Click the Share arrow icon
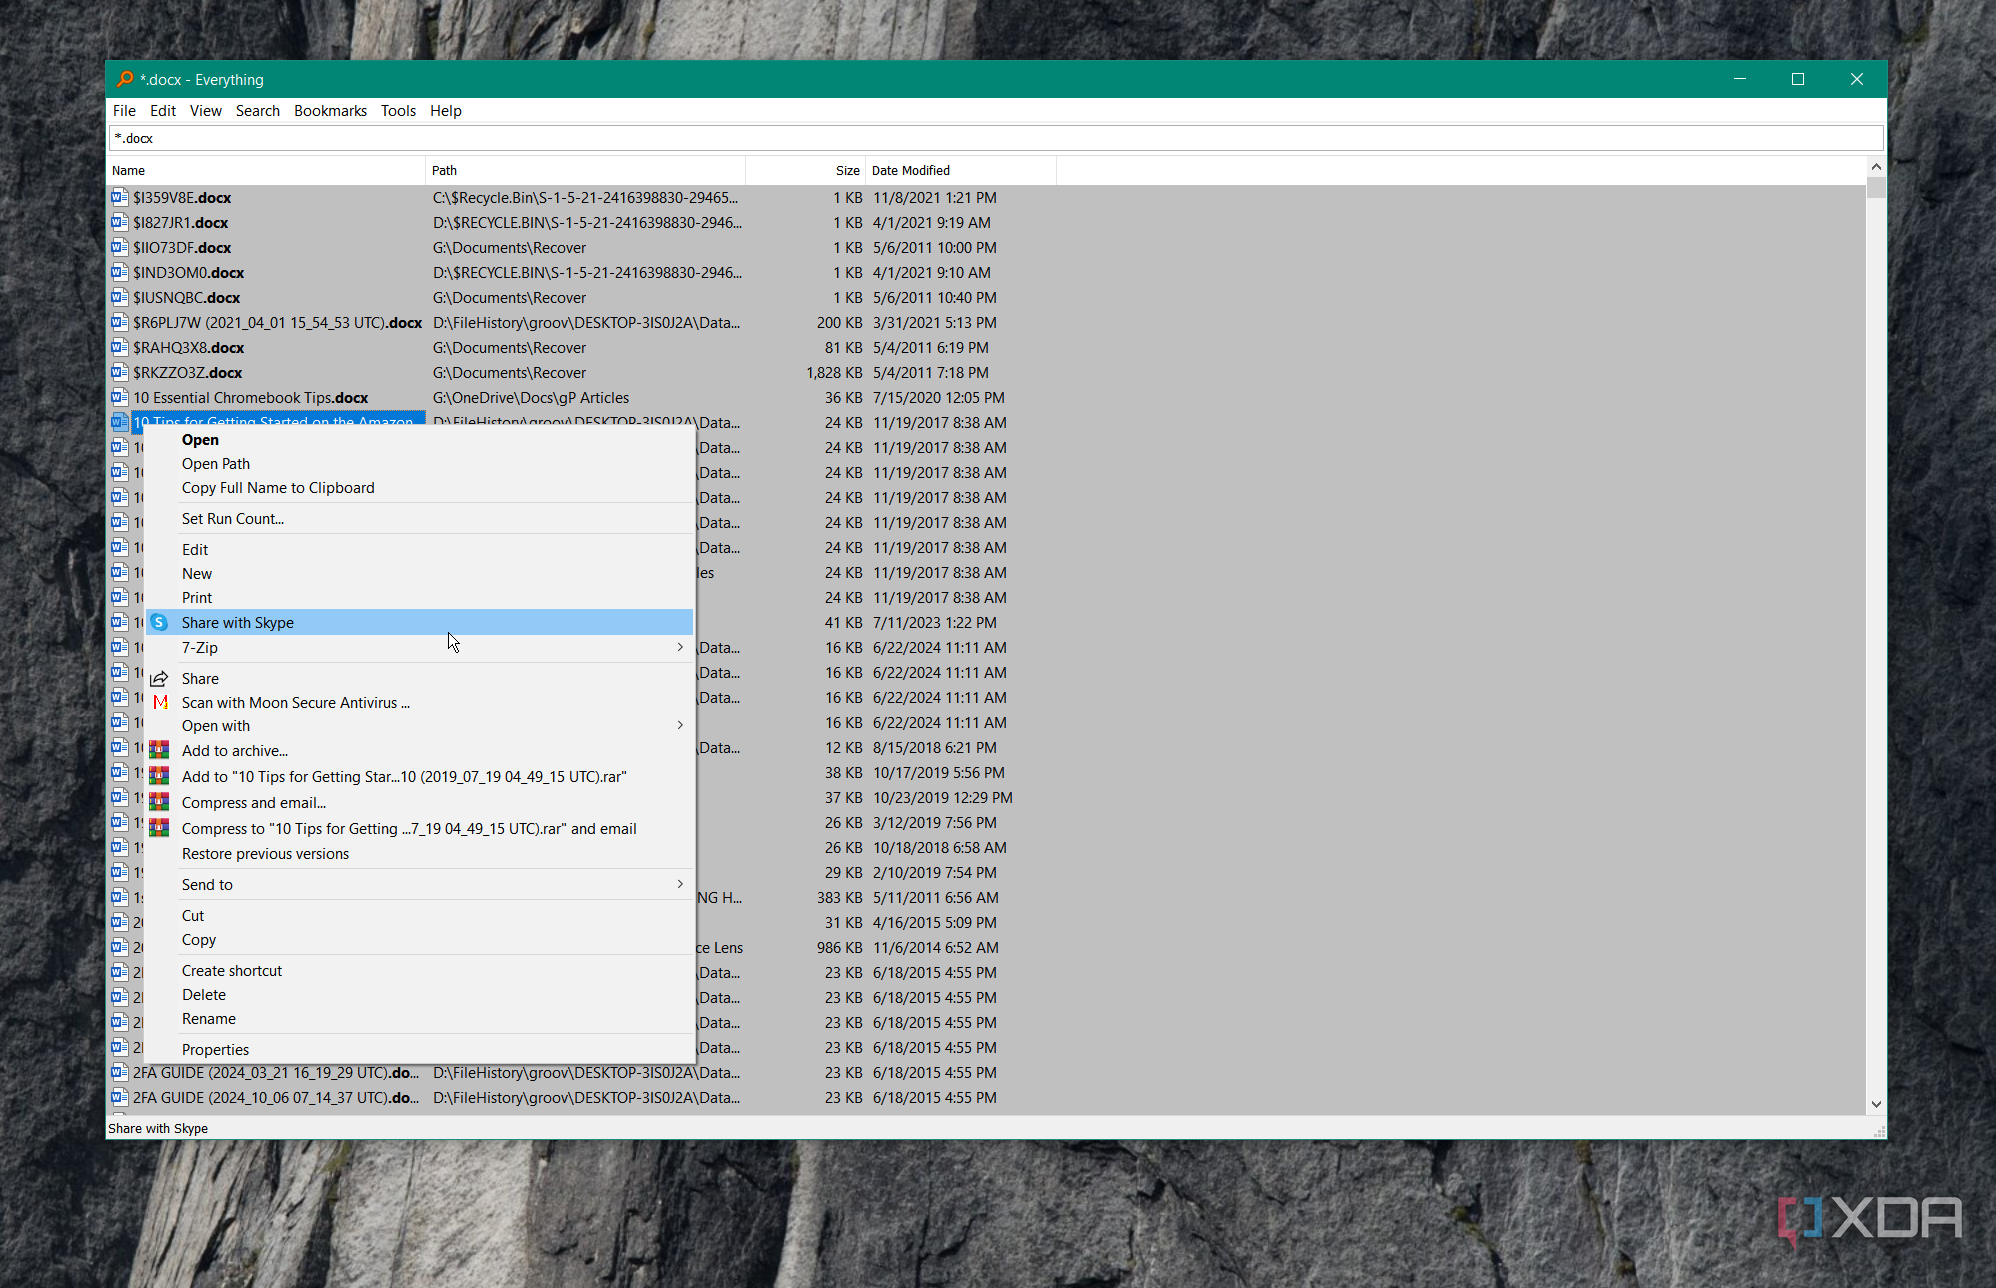The width and height of the screenshot is (1996, 1288). click(x=159, y=678)
